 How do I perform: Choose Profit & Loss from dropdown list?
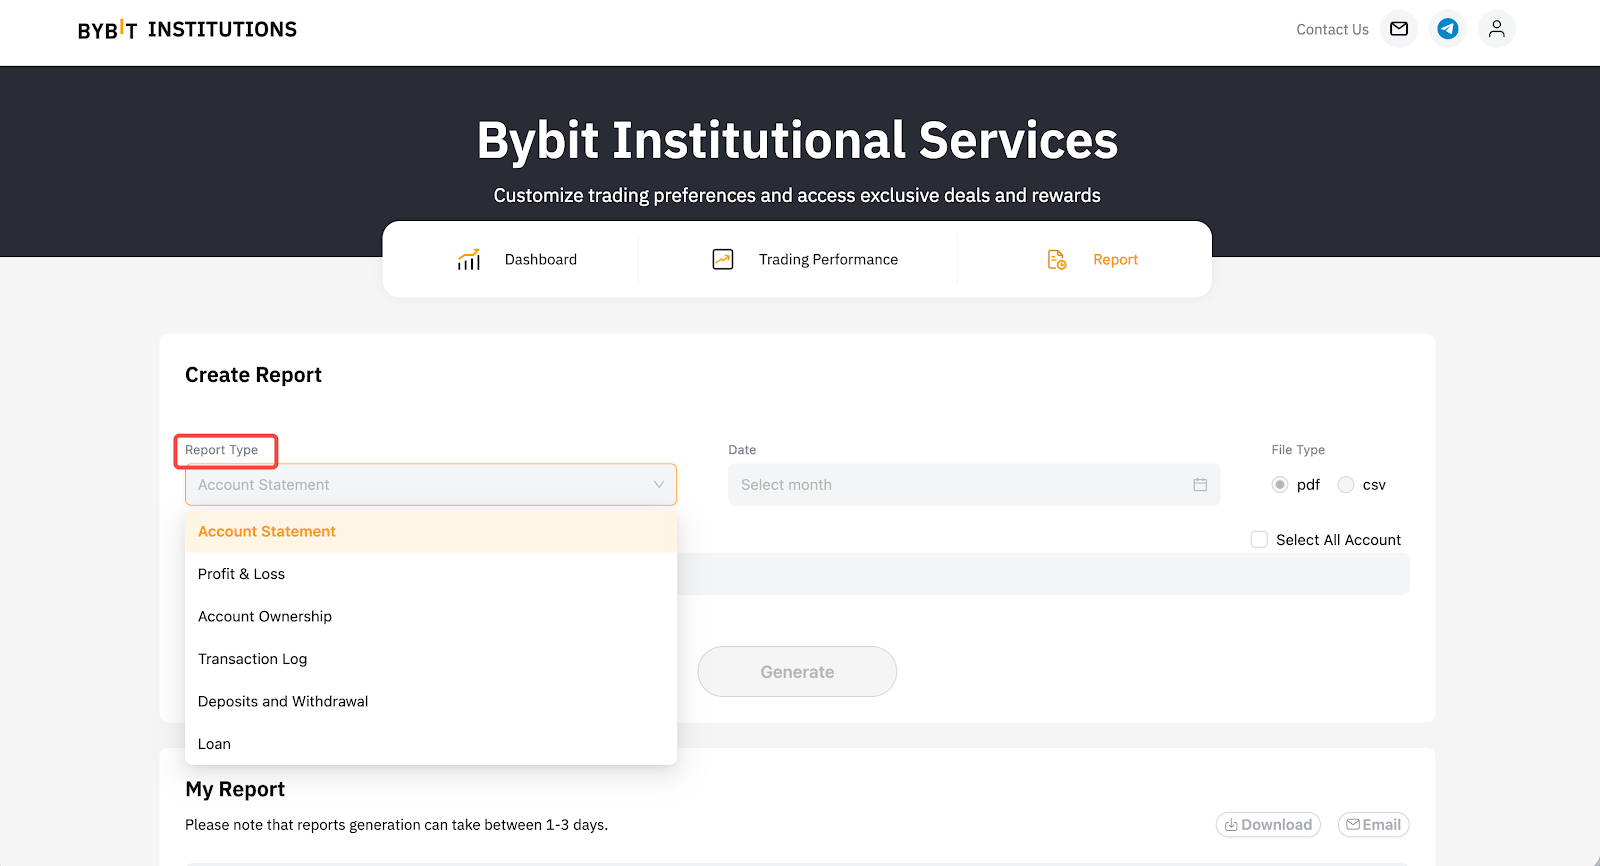242,574
